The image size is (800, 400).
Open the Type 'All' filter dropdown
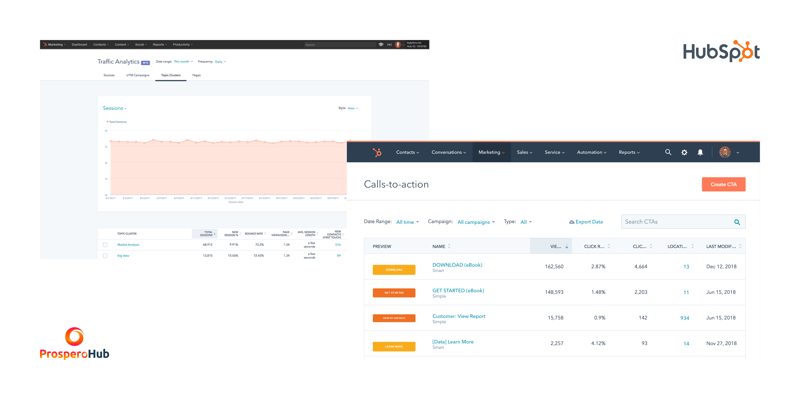[526, 222]
